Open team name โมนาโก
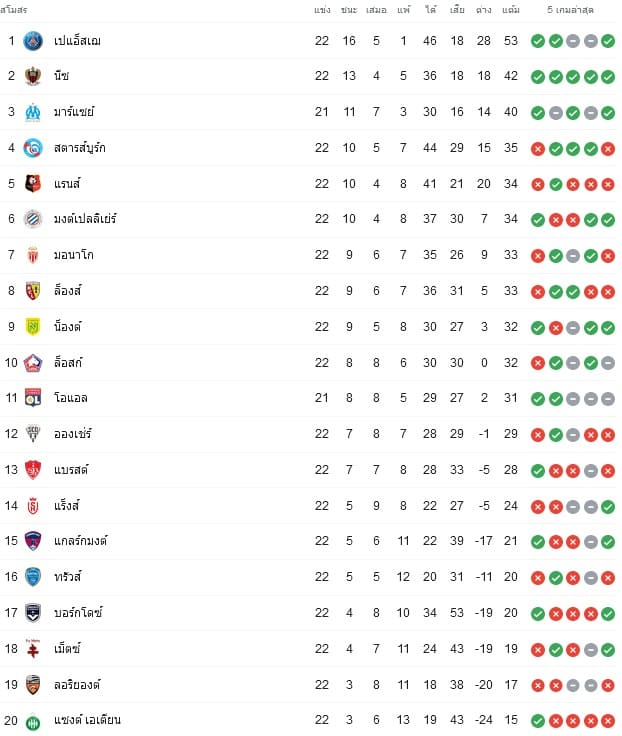 (x=74, y=255)
